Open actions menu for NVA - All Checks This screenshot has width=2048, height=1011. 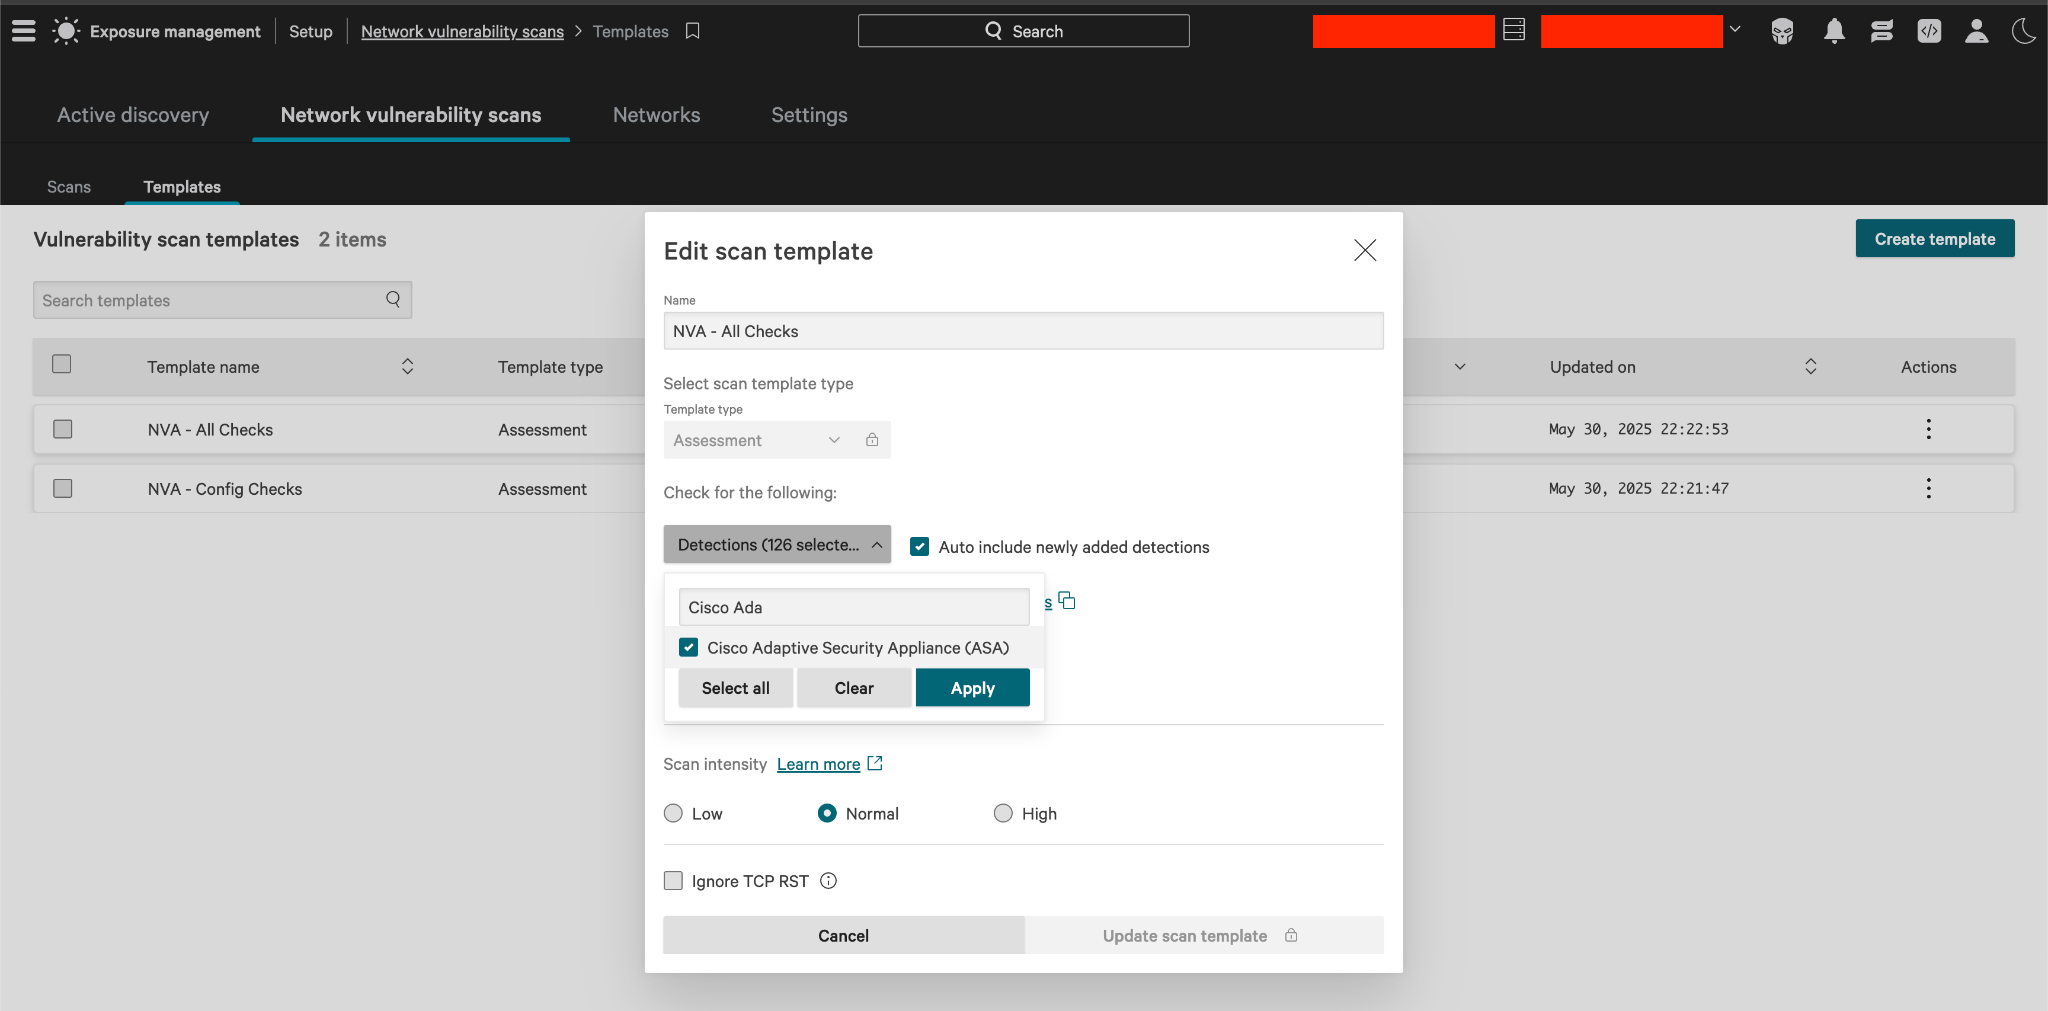click(1928, 429)
